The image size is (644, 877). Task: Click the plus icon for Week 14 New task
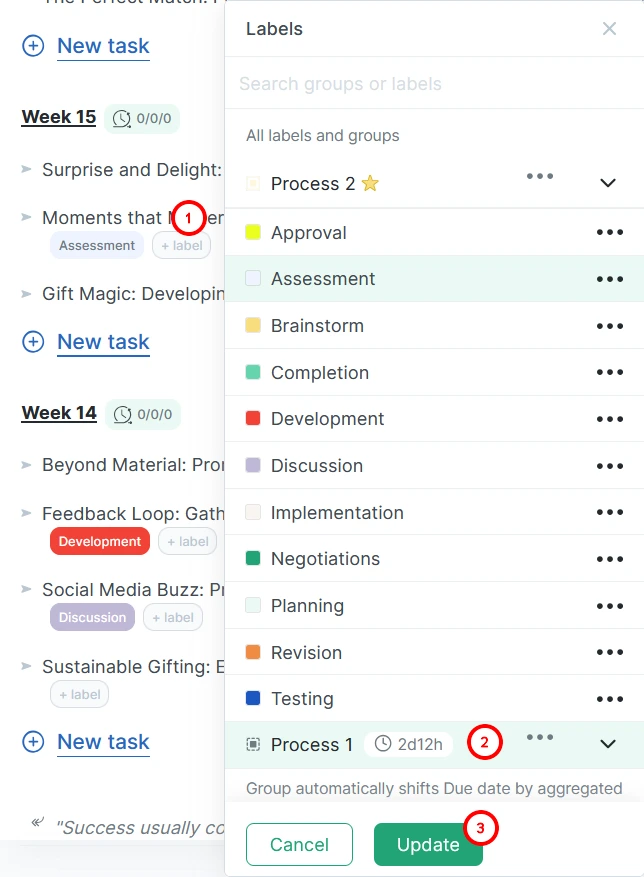click(x=33, y=742)
